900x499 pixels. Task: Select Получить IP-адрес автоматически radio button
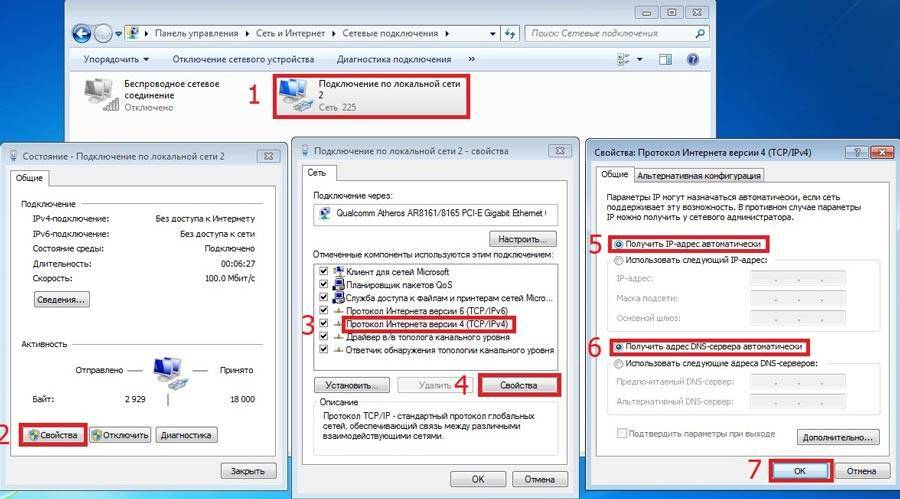[618, 244]
